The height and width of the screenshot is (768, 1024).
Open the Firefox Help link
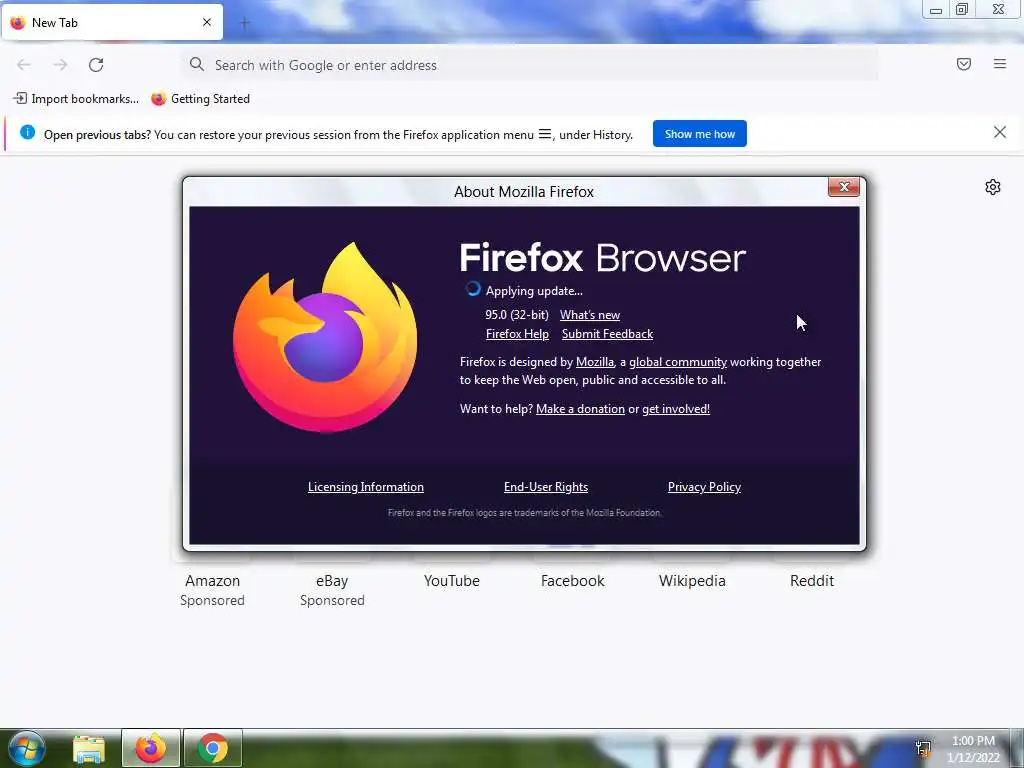[517, 334]
